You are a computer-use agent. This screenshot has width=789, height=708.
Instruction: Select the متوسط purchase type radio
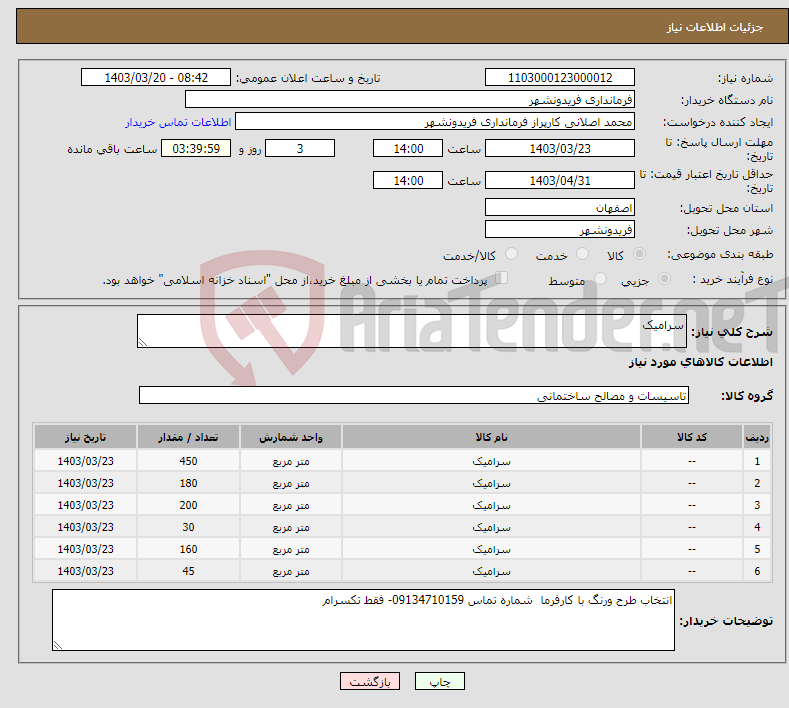600,279
